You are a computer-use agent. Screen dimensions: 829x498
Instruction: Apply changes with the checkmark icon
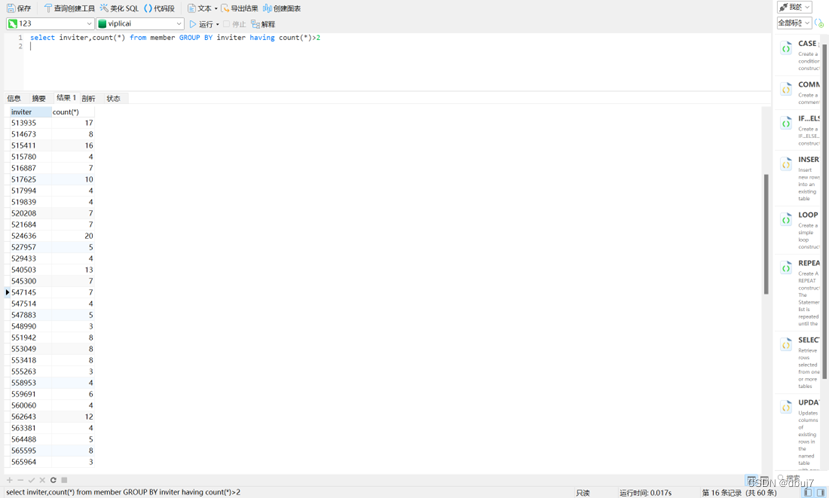[x=31, y=480]
